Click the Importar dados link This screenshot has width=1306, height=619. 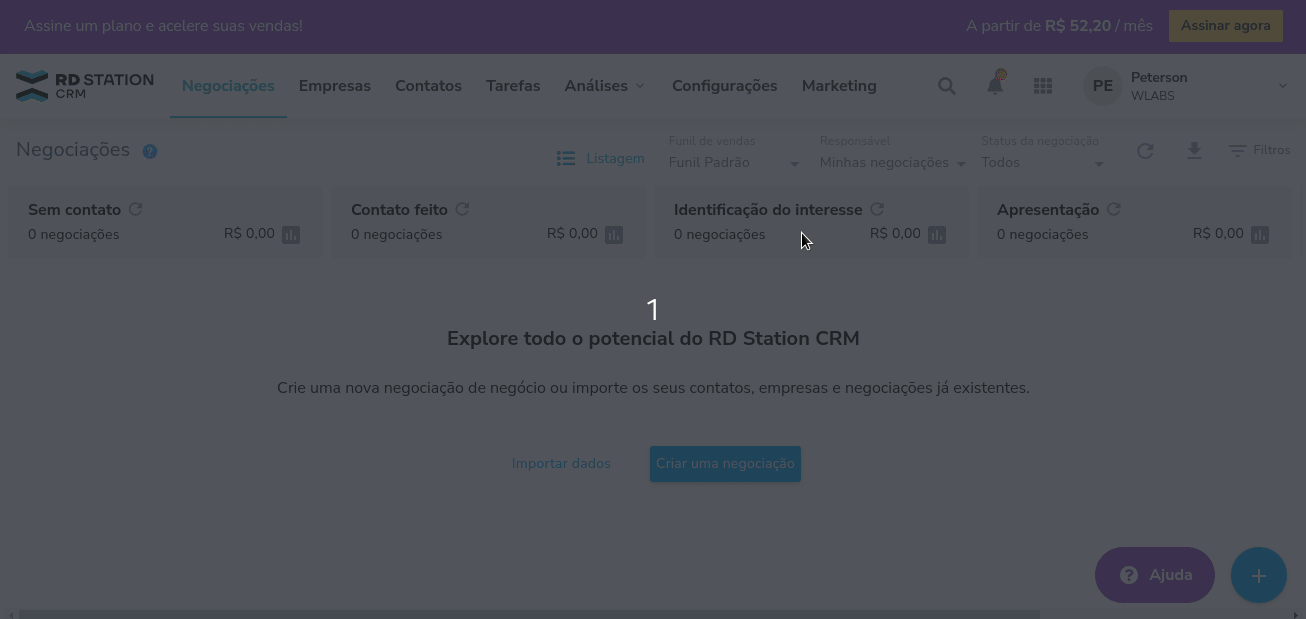561,463
